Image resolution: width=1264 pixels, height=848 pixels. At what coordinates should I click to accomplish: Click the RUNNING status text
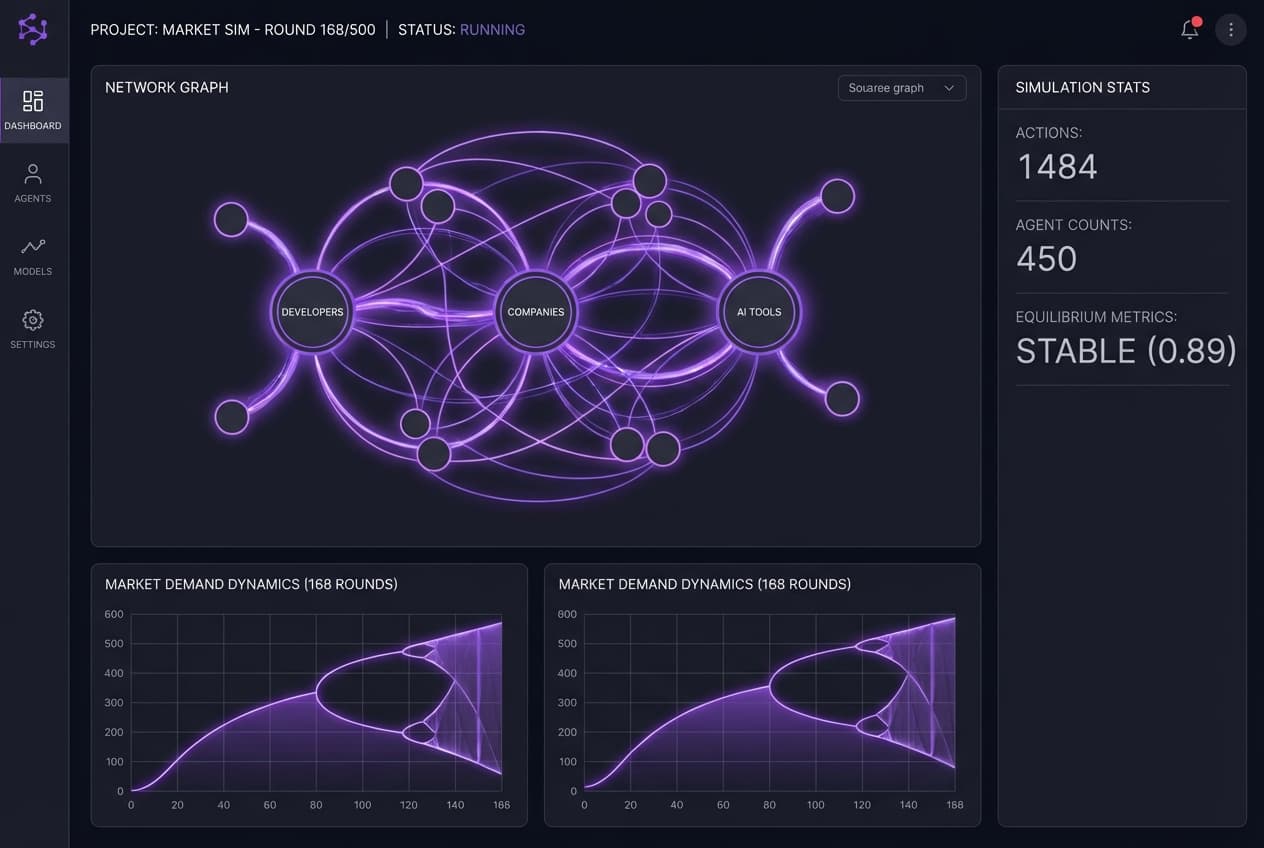click(x=492, y=29)
